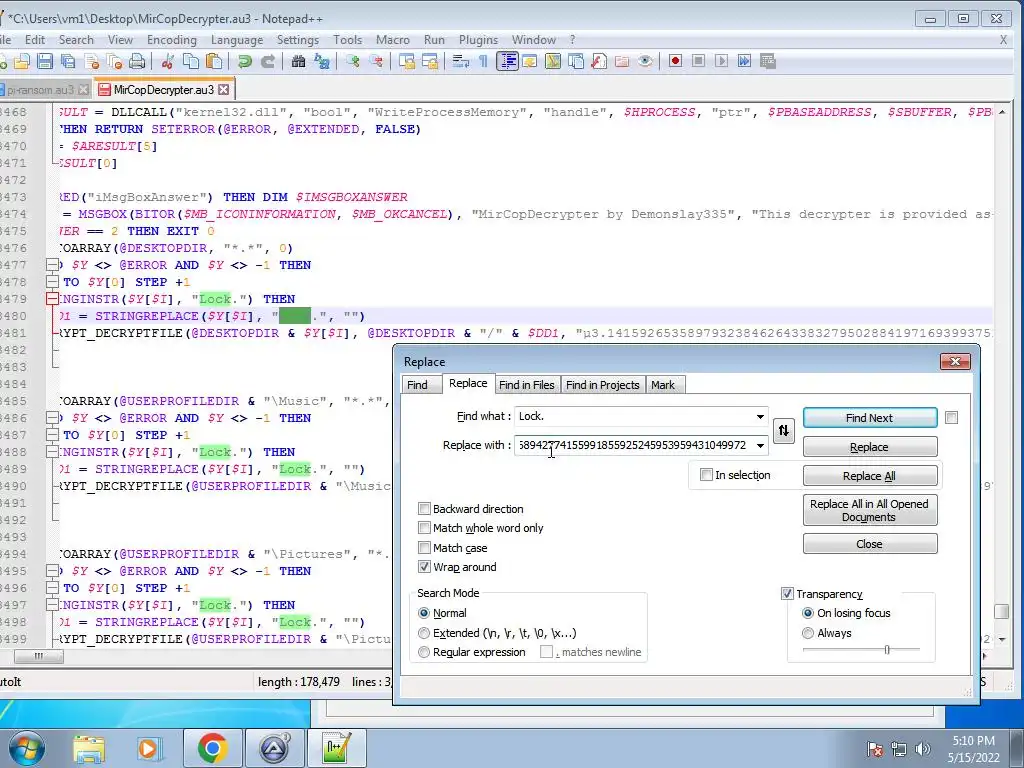This screenshot has height=768, width=1024.
Task: Check the In selection checkbox
Action: pos(706,475)
